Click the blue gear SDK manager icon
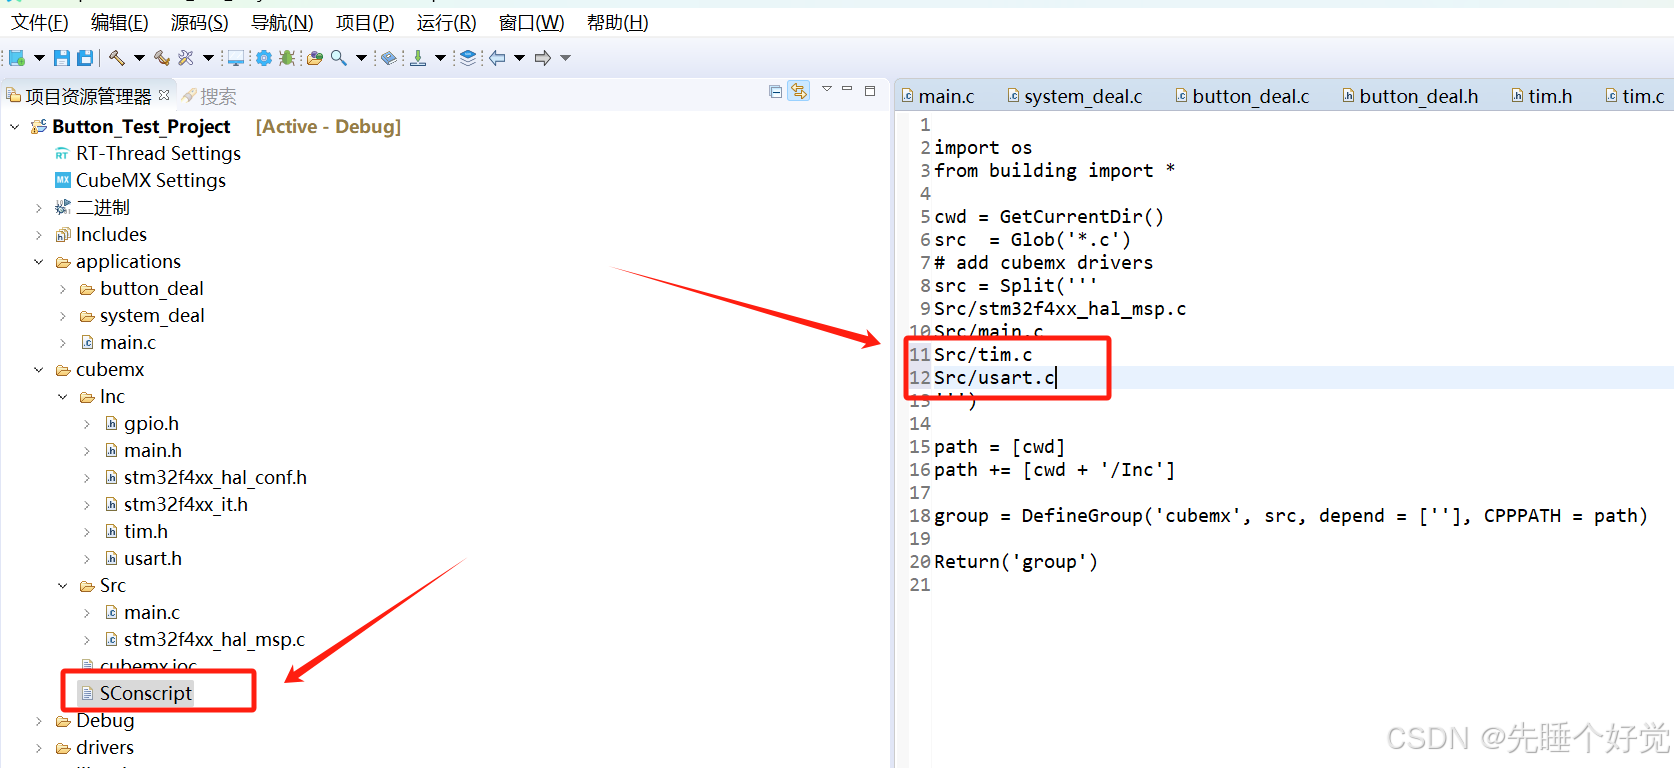Viewport: 1674px width, 768px height. [264, 58]
